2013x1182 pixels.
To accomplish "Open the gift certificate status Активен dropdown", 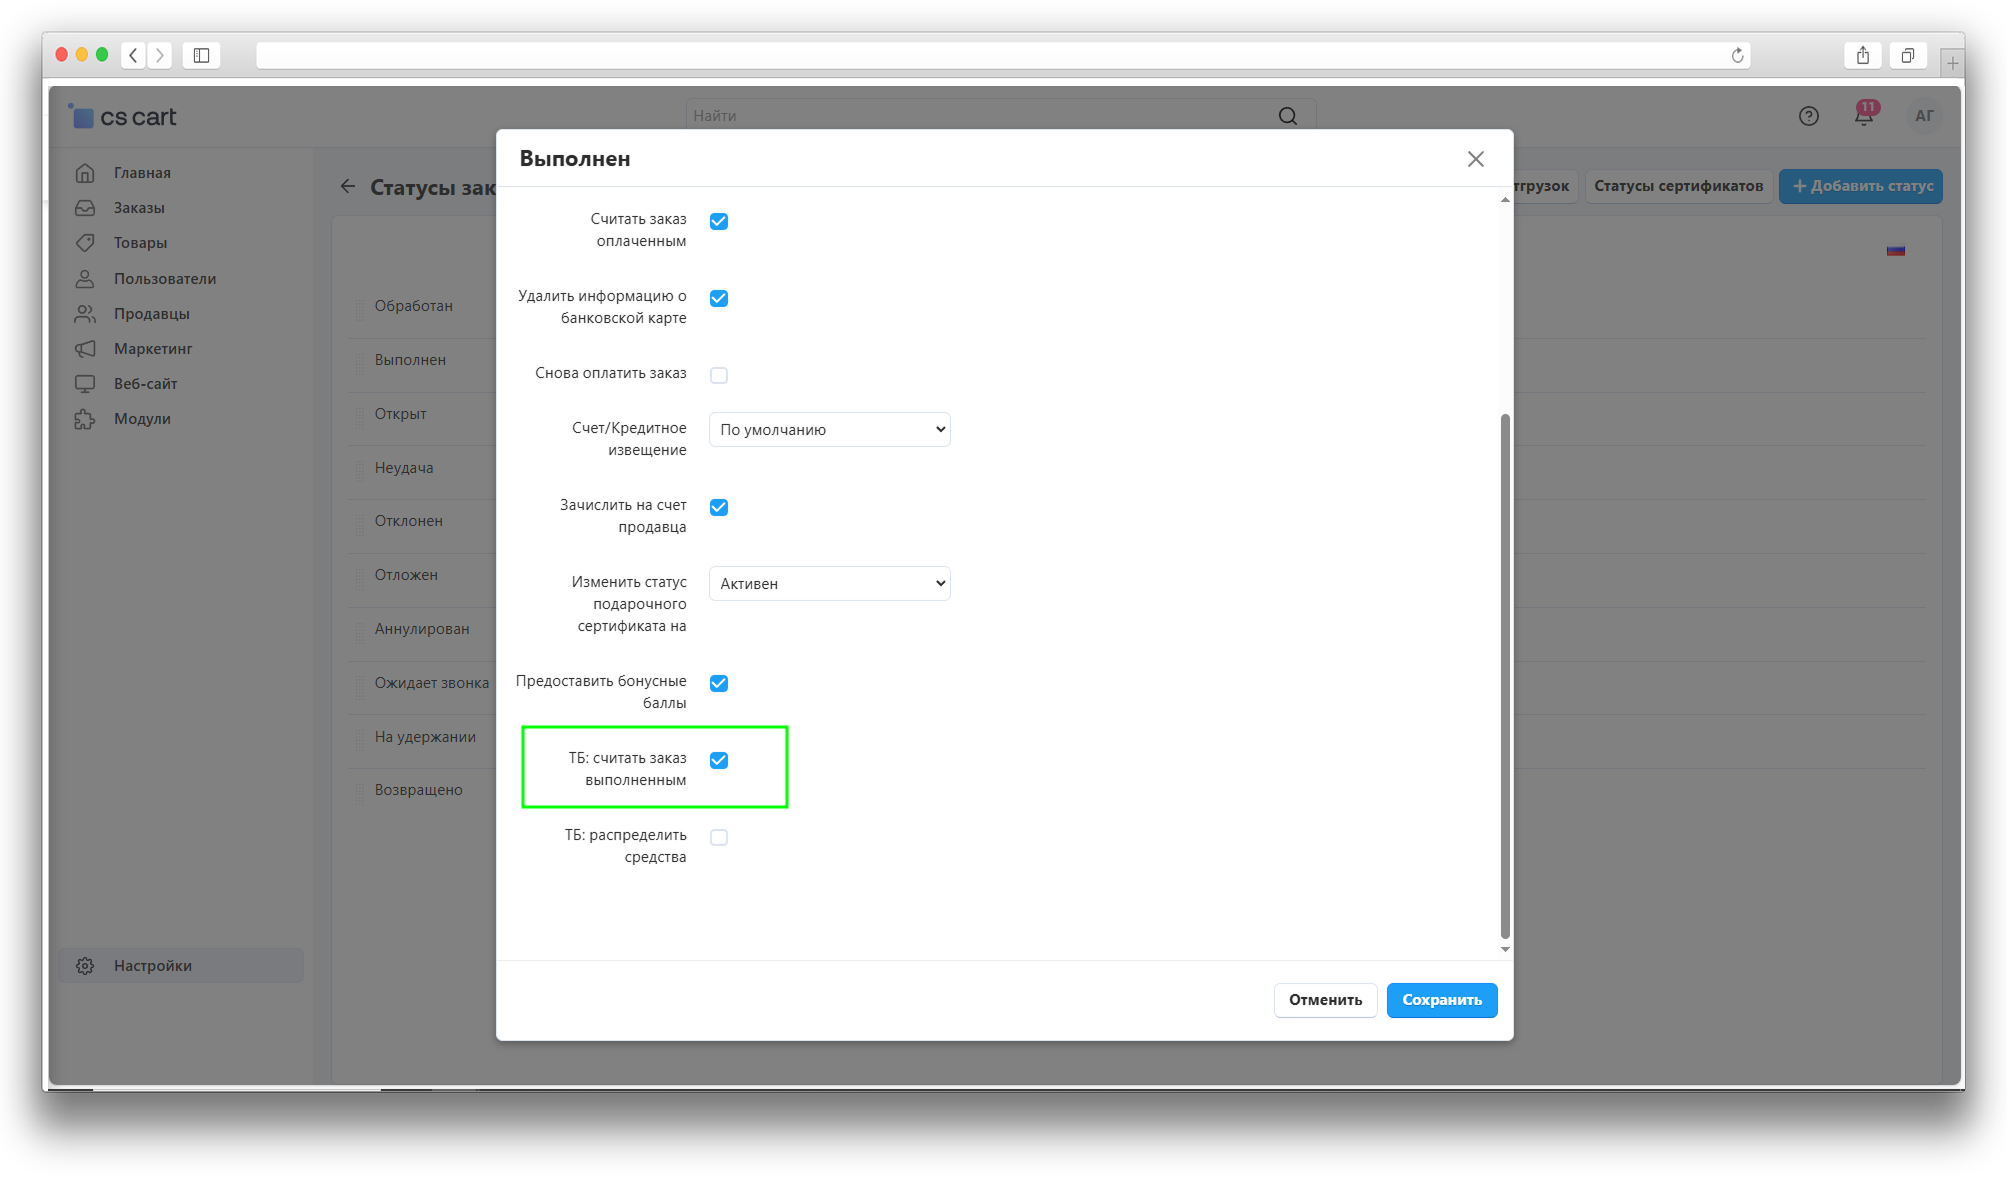I will coord(829,584).
